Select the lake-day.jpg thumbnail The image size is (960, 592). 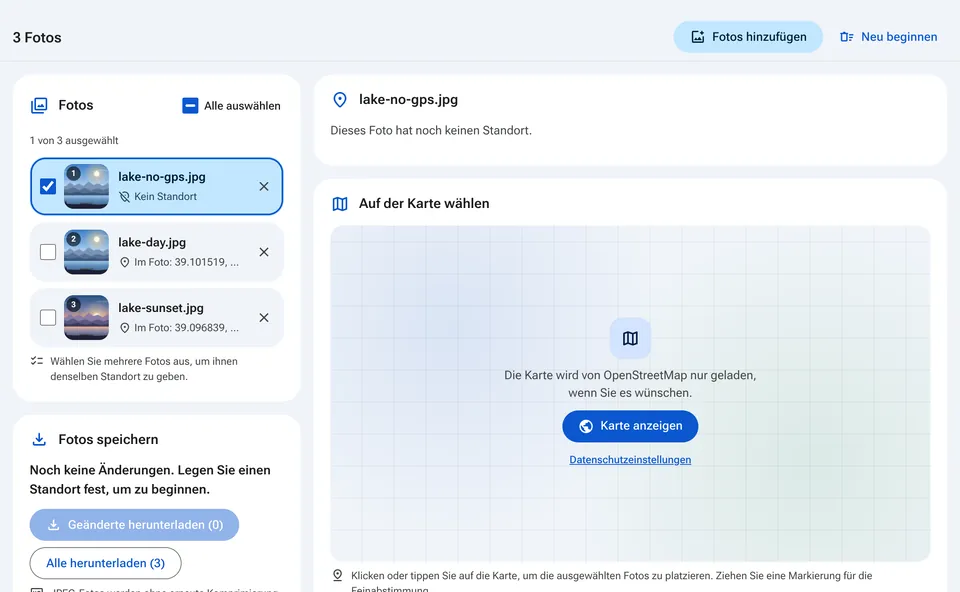(86, 252)
